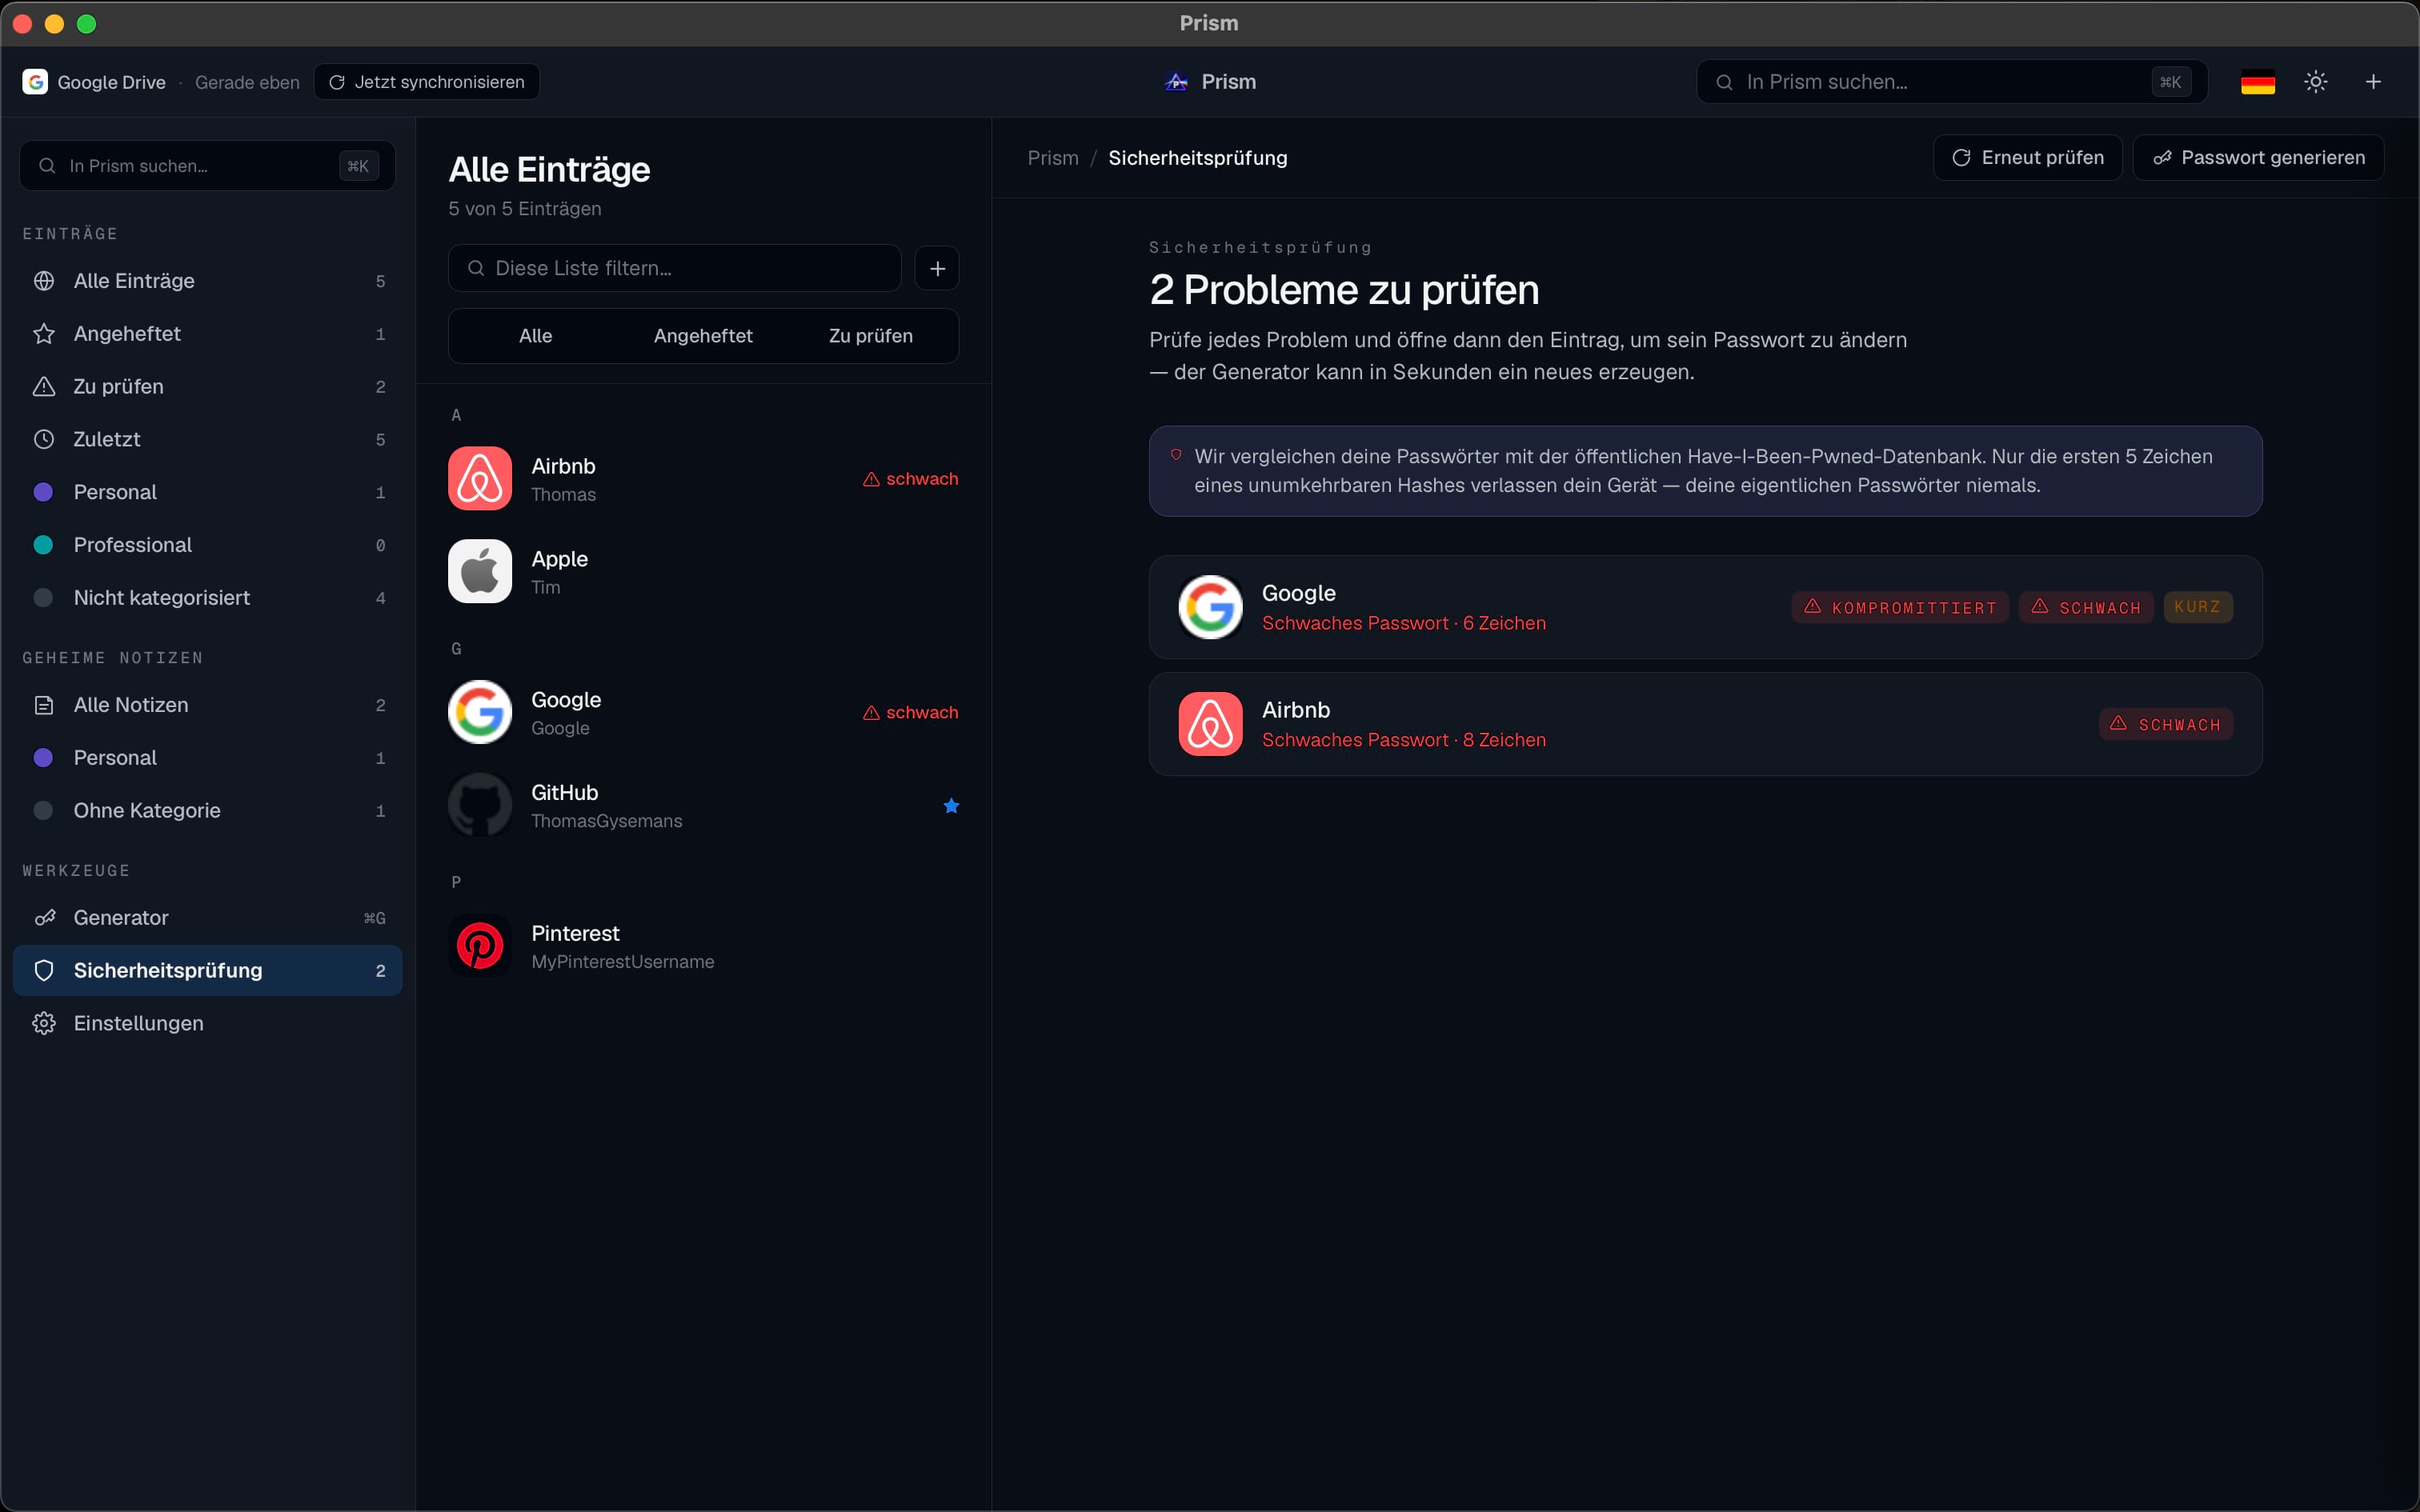Switch to Zu prüfen filter tab
The width and height of the screenshot is (2420, 1512).
click(x=870, y=336)
